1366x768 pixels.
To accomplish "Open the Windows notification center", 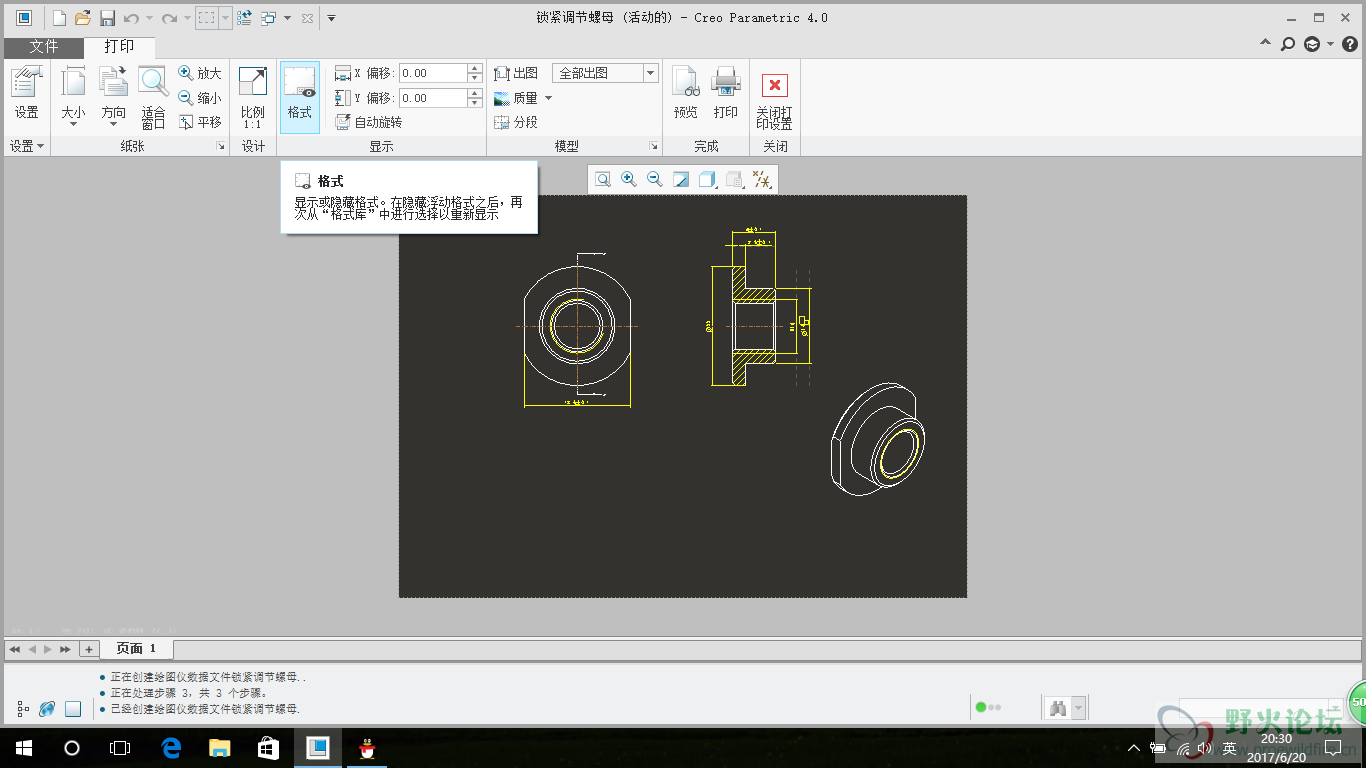I will [1333, 748].
